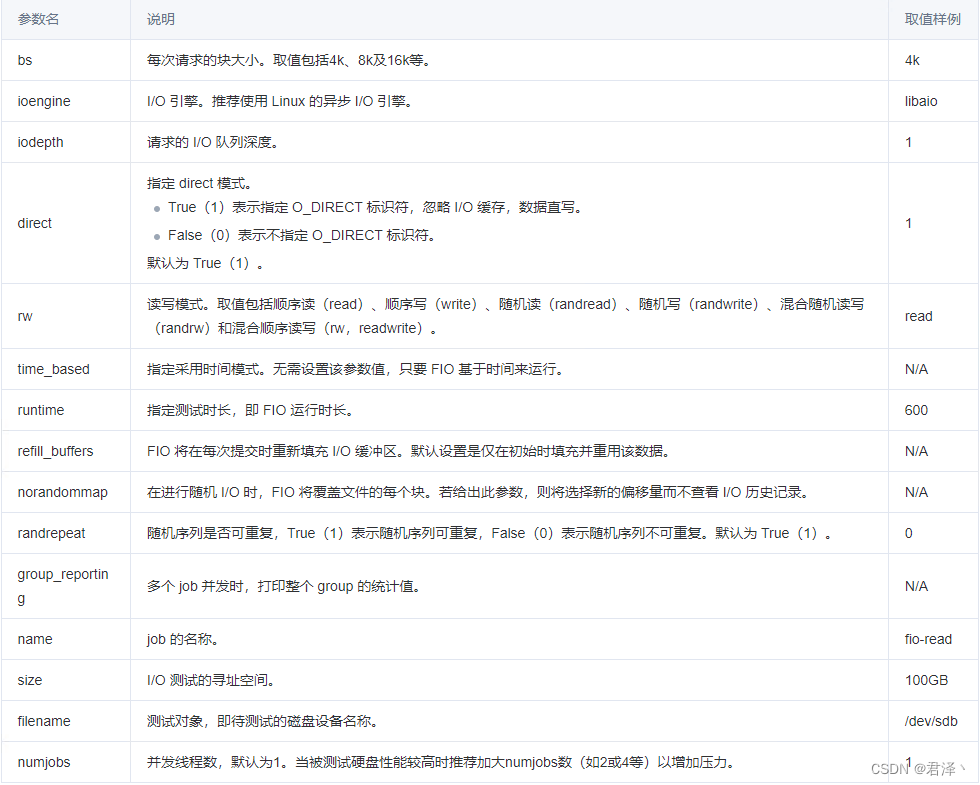Select the direct parameter cell
Viewport: 980px width, 785px height.
(x=33, y=223)
